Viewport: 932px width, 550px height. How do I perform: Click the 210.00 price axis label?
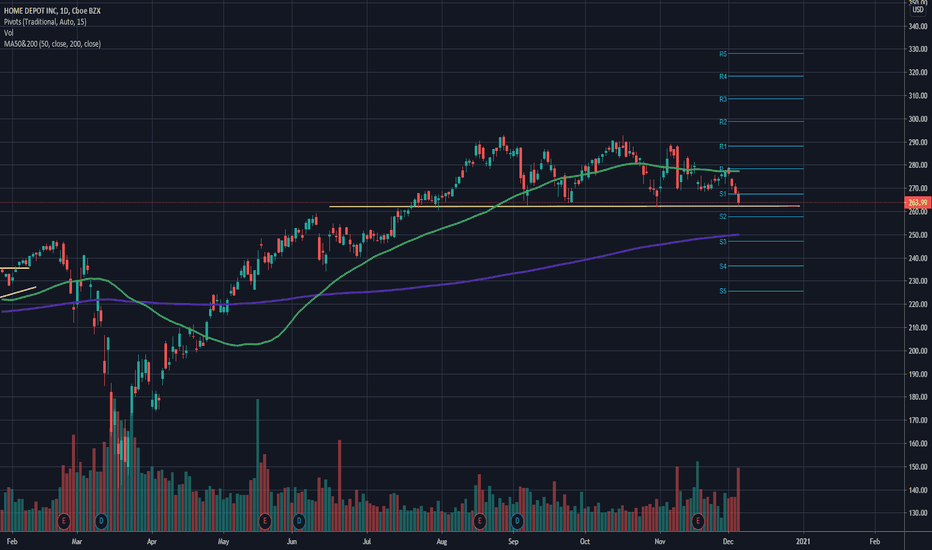[918, 328]
